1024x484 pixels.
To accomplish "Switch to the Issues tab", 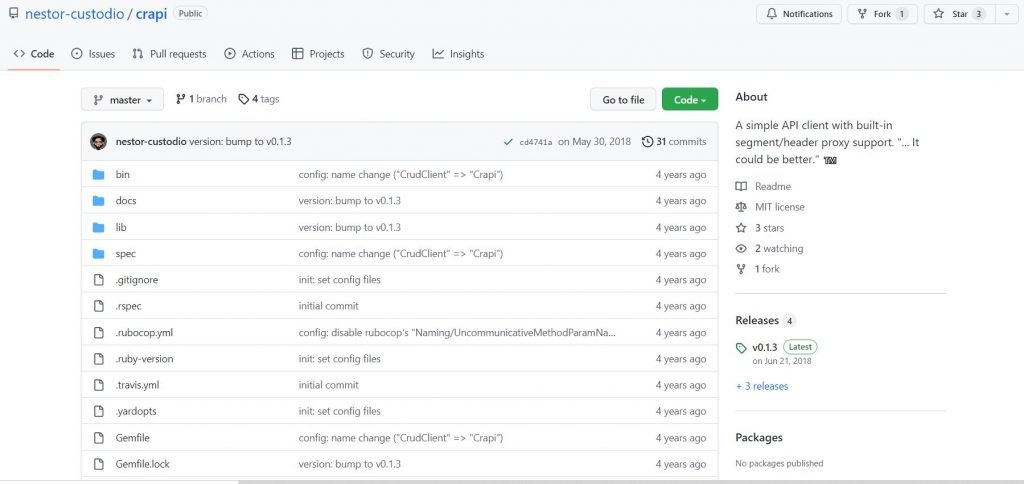I will tap(93, 54).
